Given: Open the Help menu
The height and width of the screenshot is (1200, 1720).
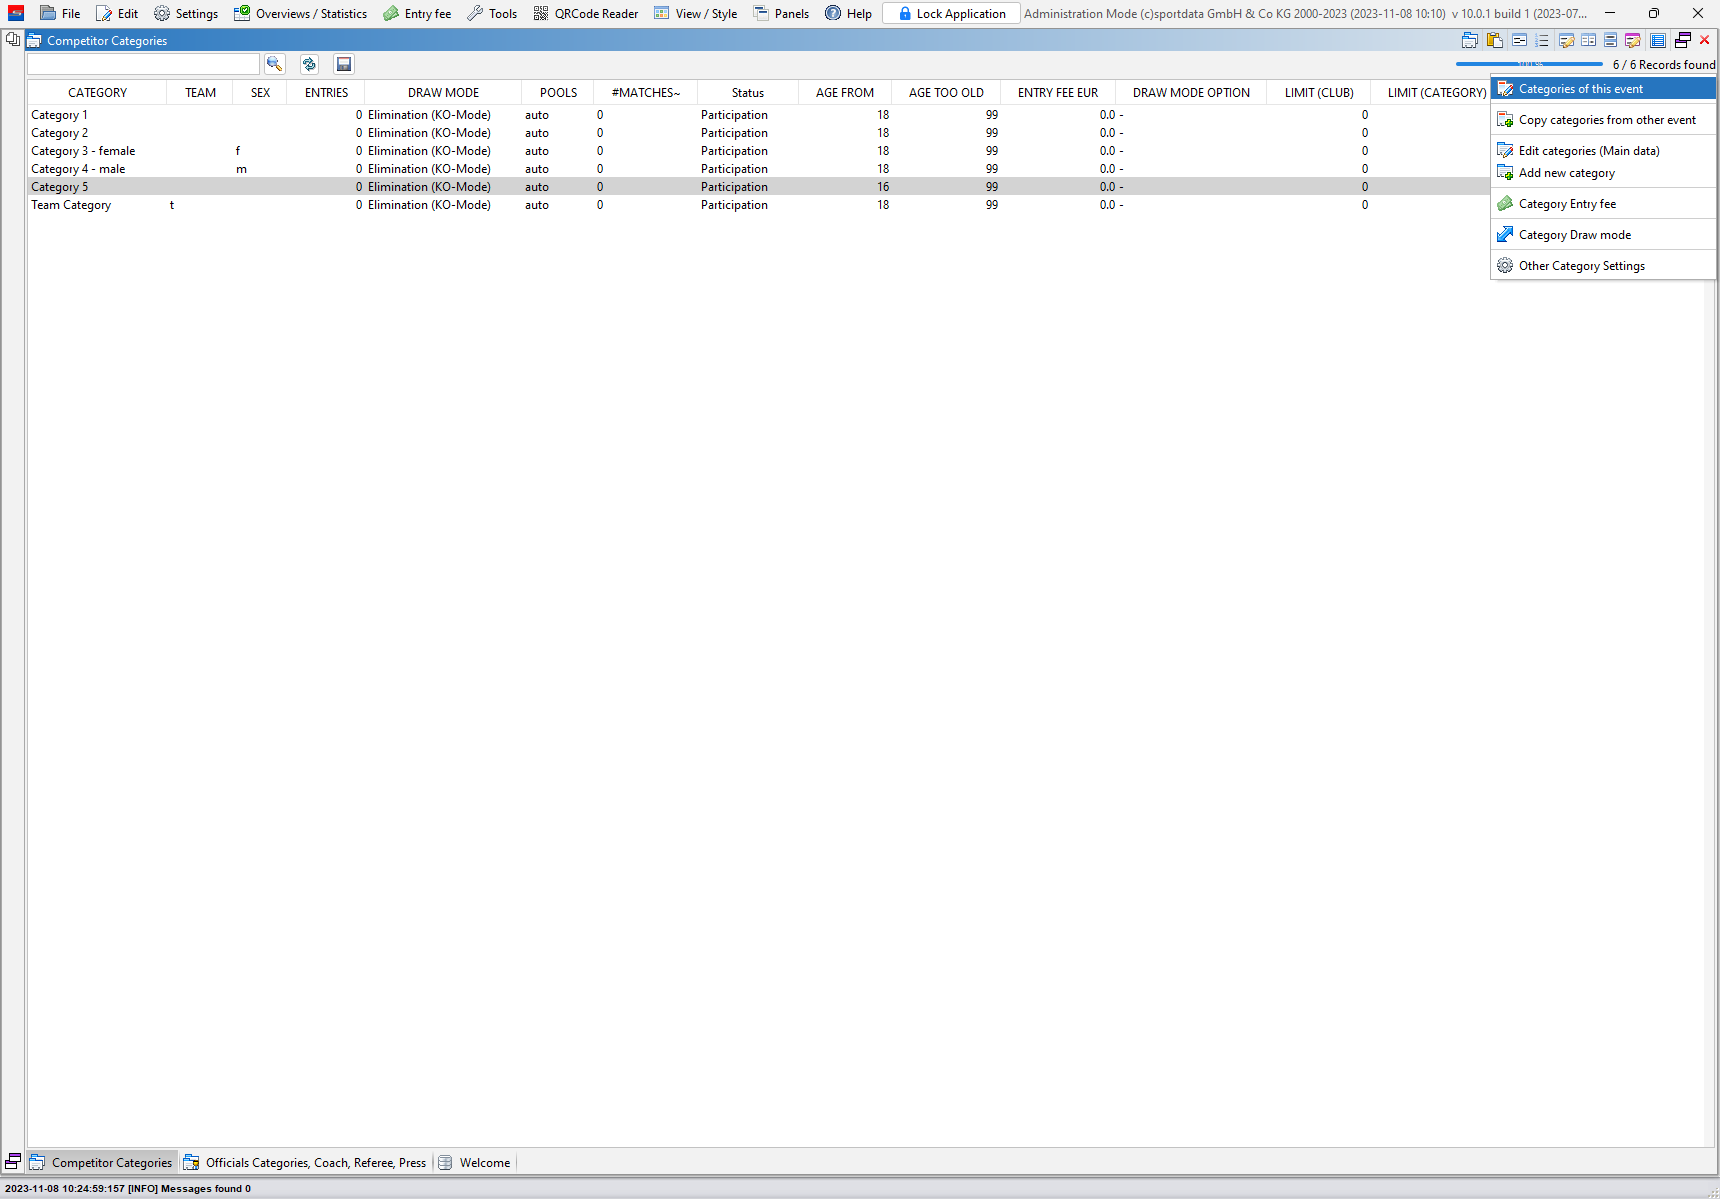Looking at the screenshot, I should click(x=848, y=13).
